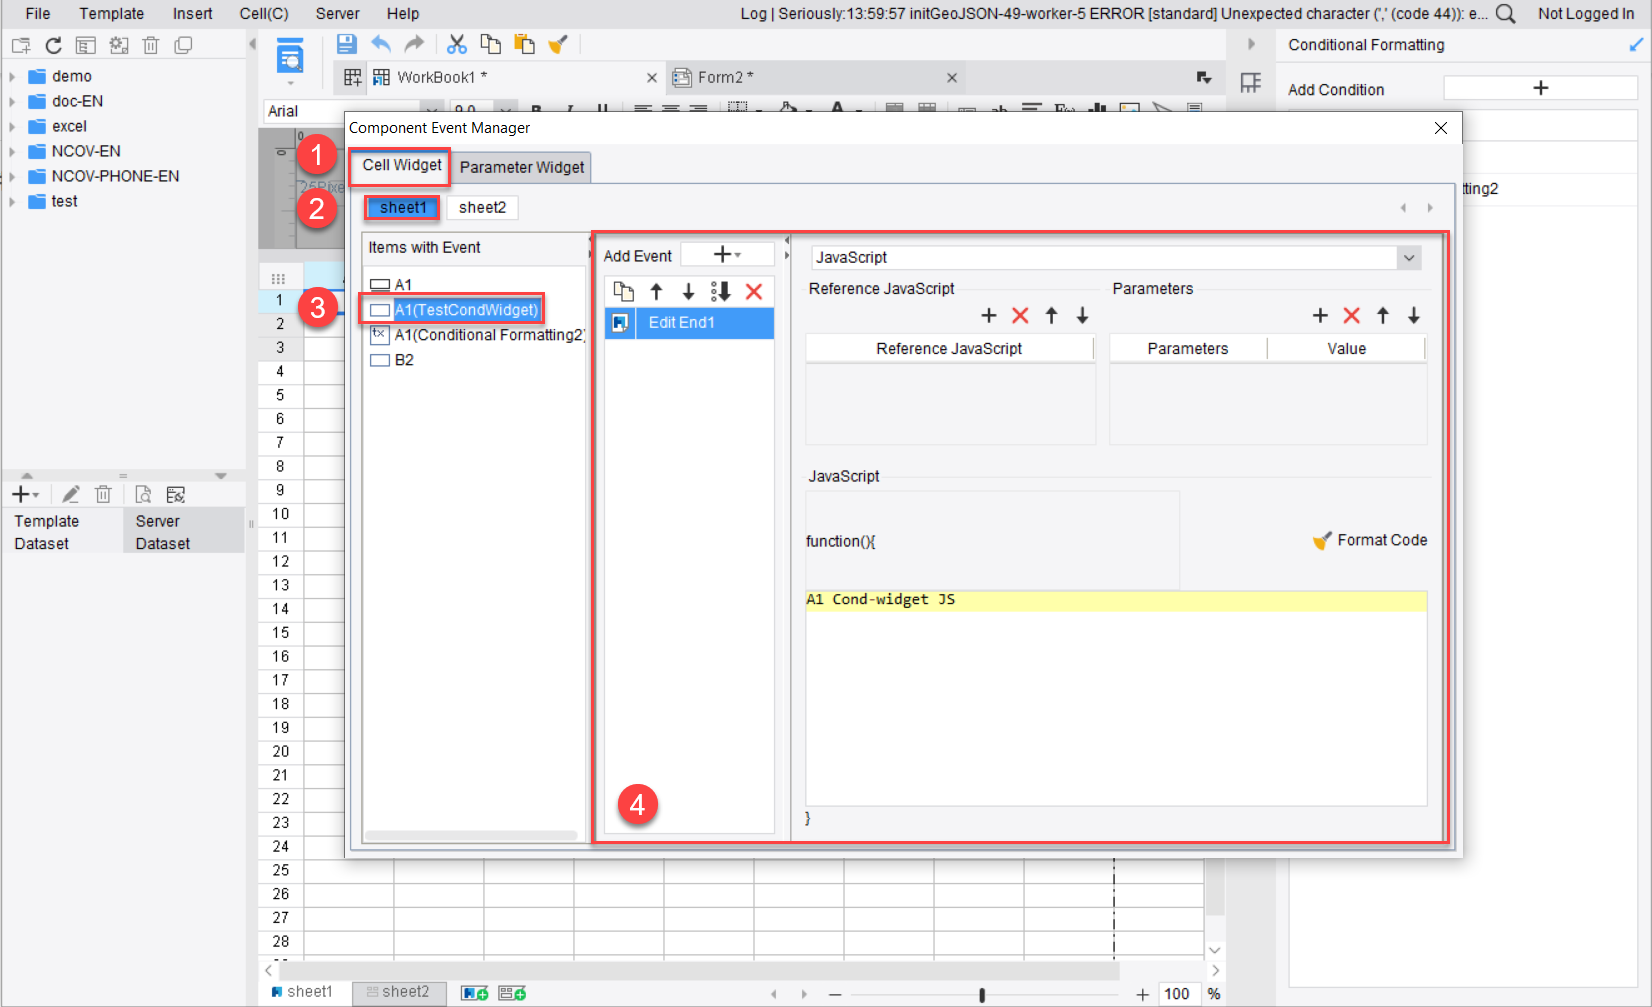Click Not Logged In link
Viewport: 1652px width, 1007px height.
(1585, 13)
